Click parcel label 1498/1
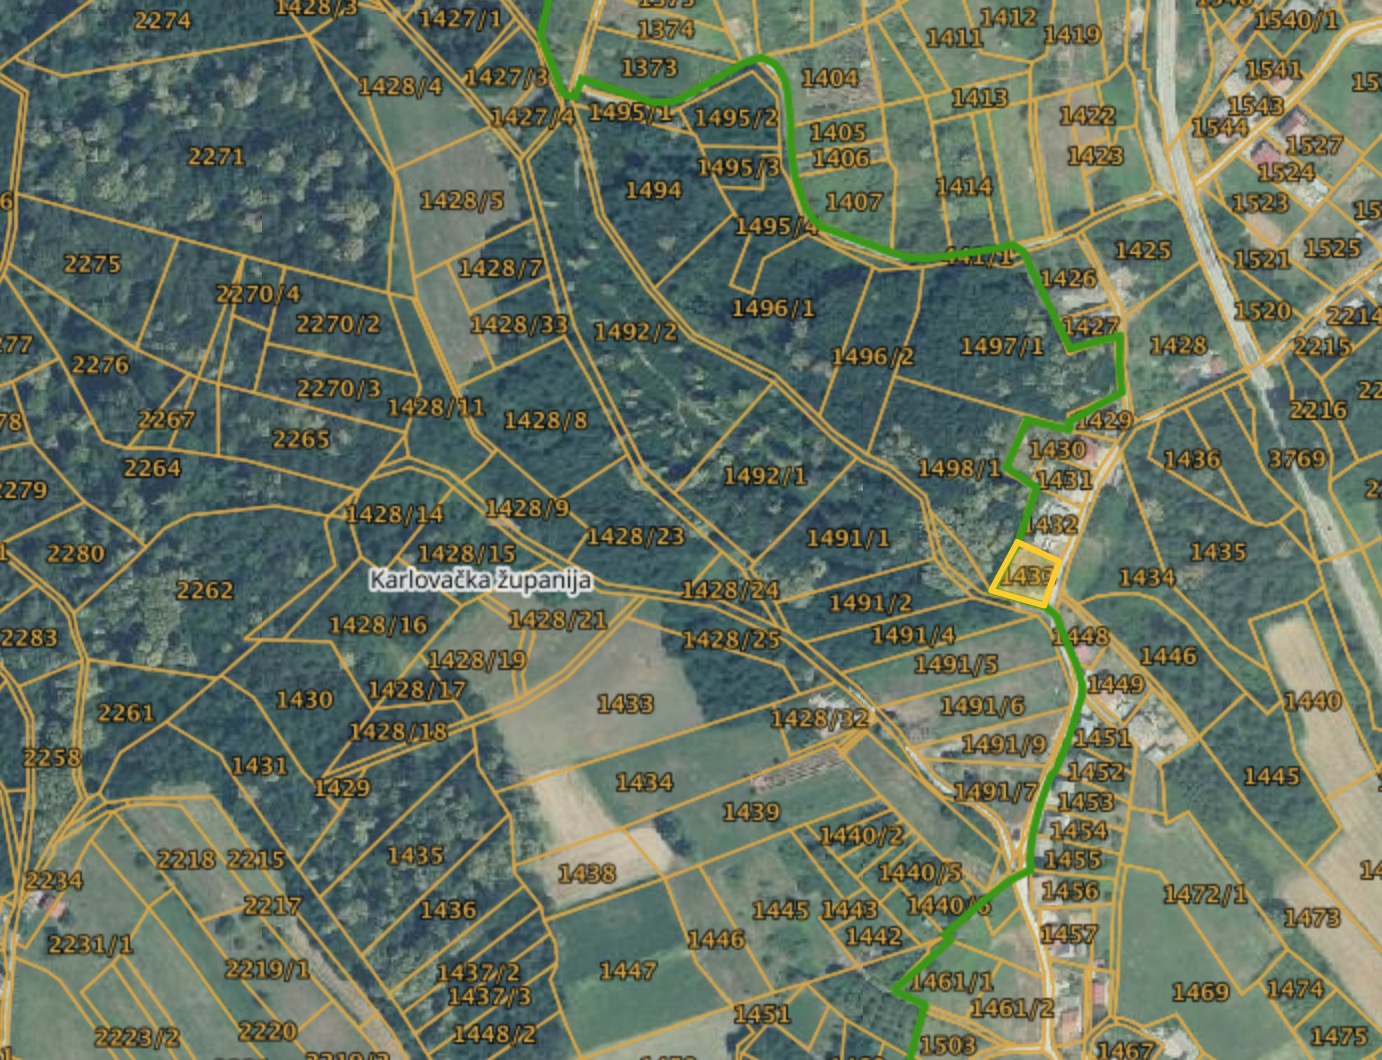The height and width of the screenshot is (1060, 1382). click(x=959, y=468)
